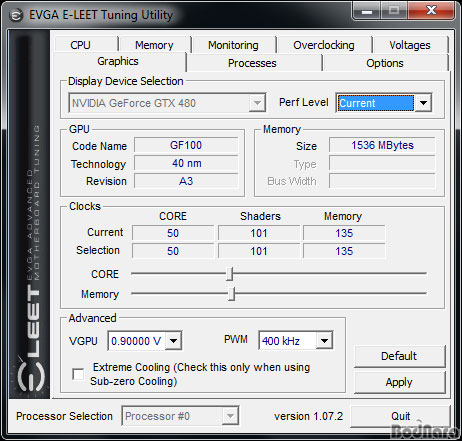Enable the Extreme Cooling checkbox
Viewport: 462px width, 441px height.
click(78, 374)
